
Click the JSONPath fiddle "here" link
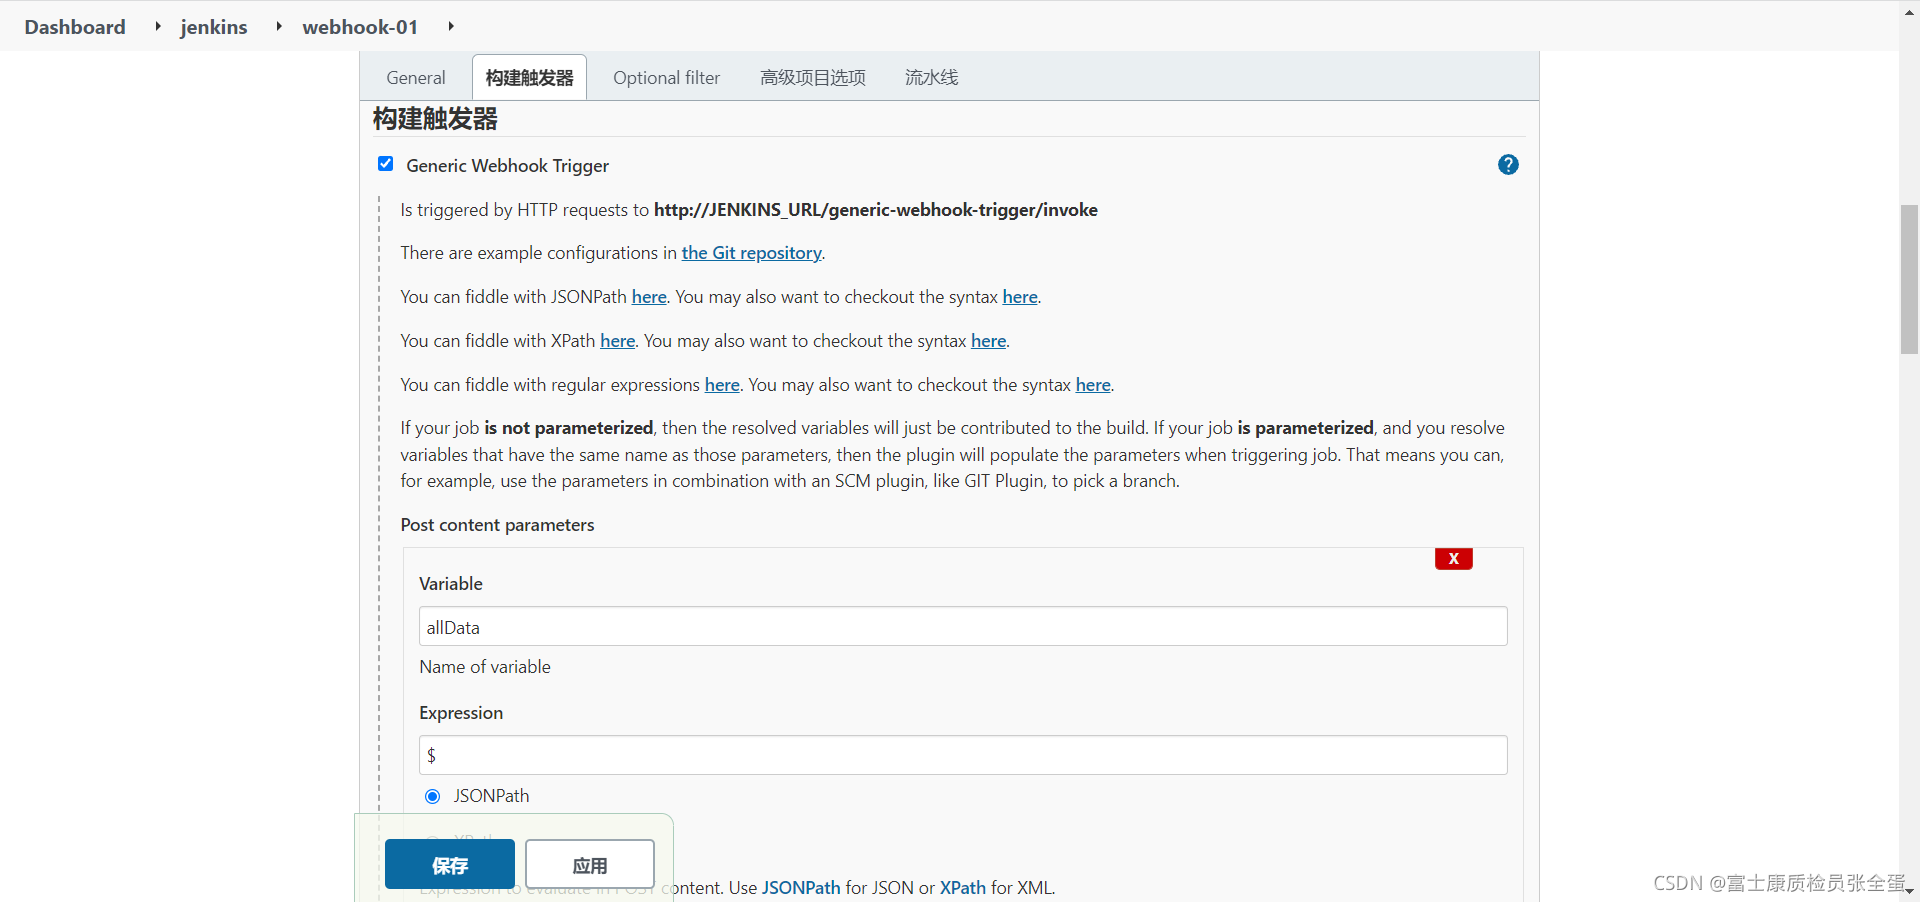pos(648,296)
